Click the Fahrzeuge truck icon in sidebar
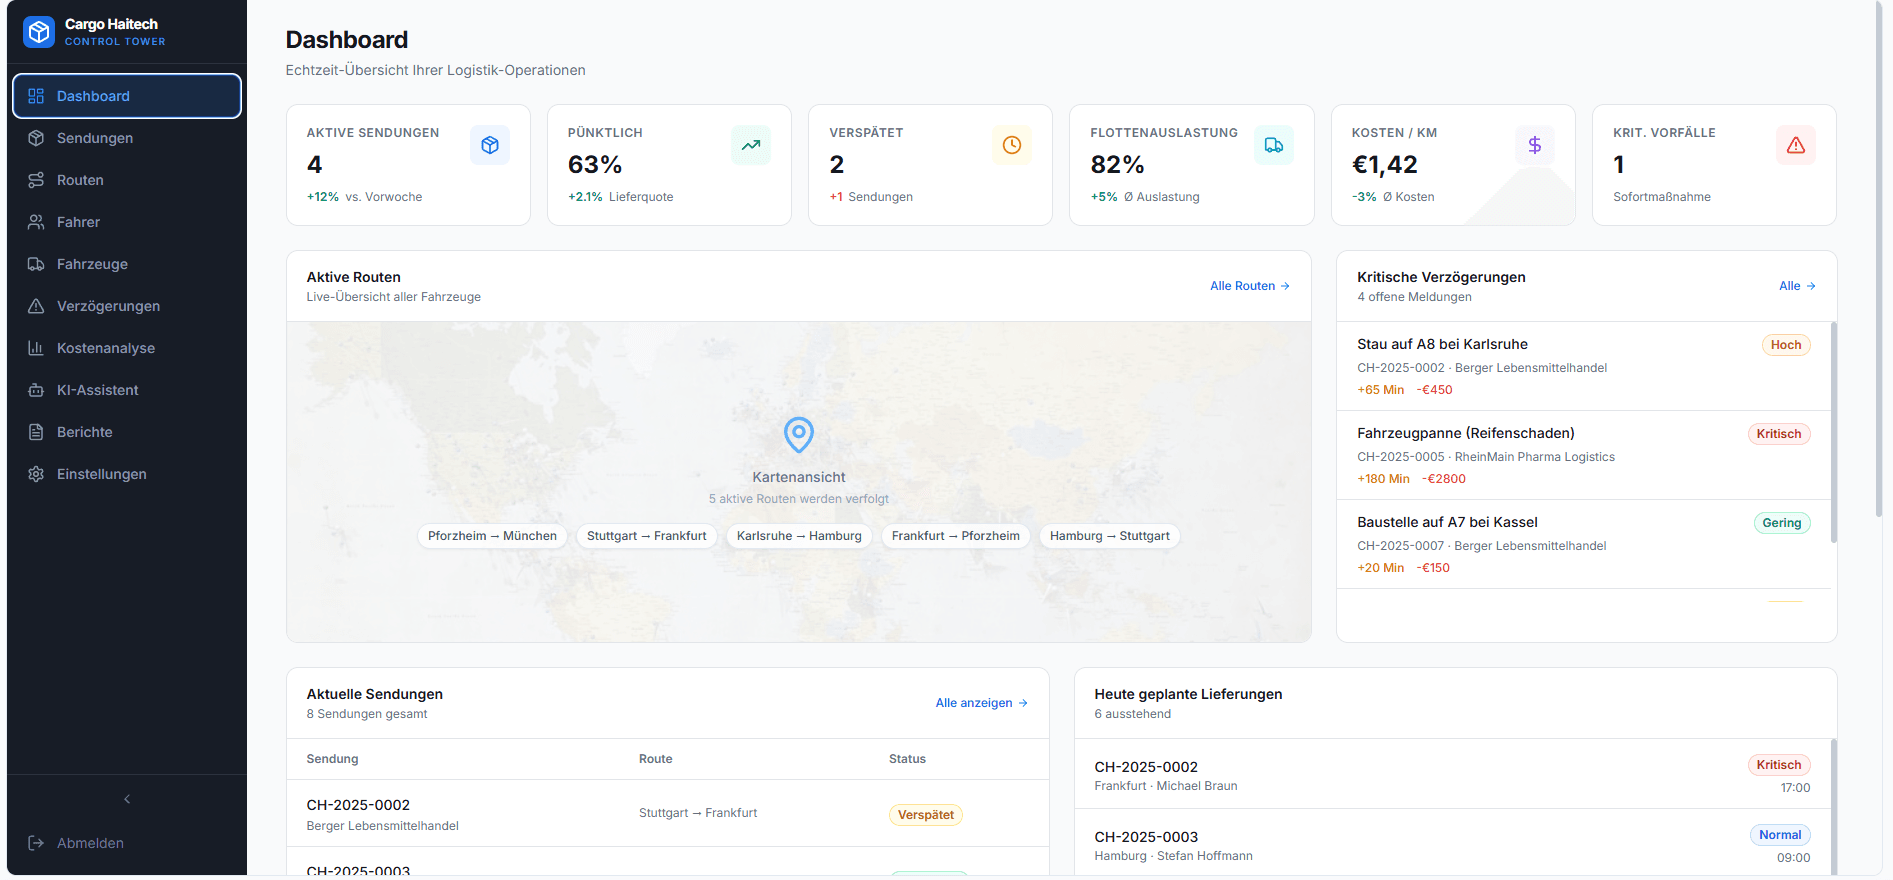 pyautogui.click(x=36, y=264)
